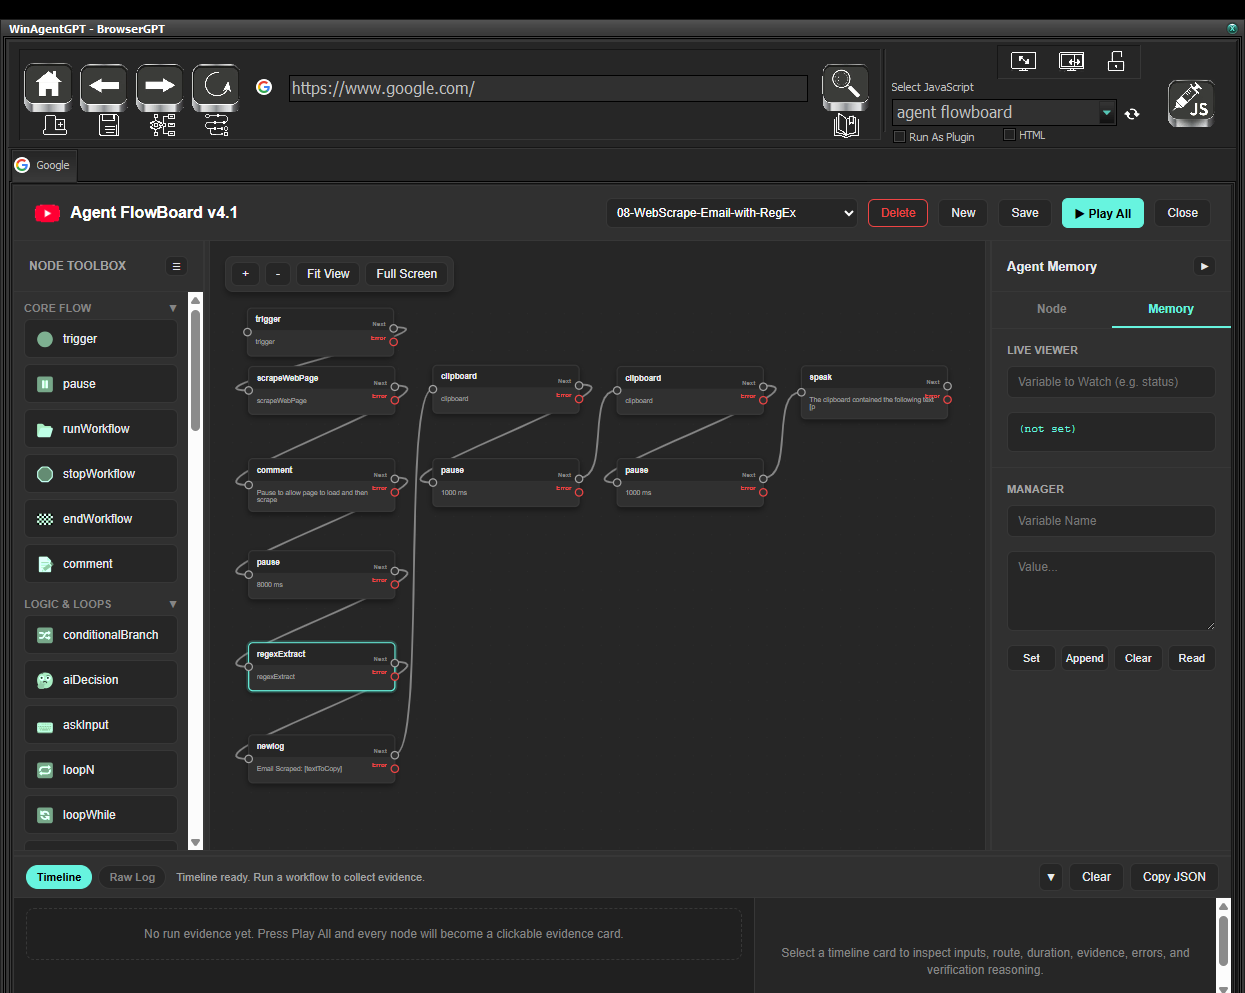Click the node toolbox vertical scrollbar
The height and width of the screenshot is (993, 1245).
point(196,370)
